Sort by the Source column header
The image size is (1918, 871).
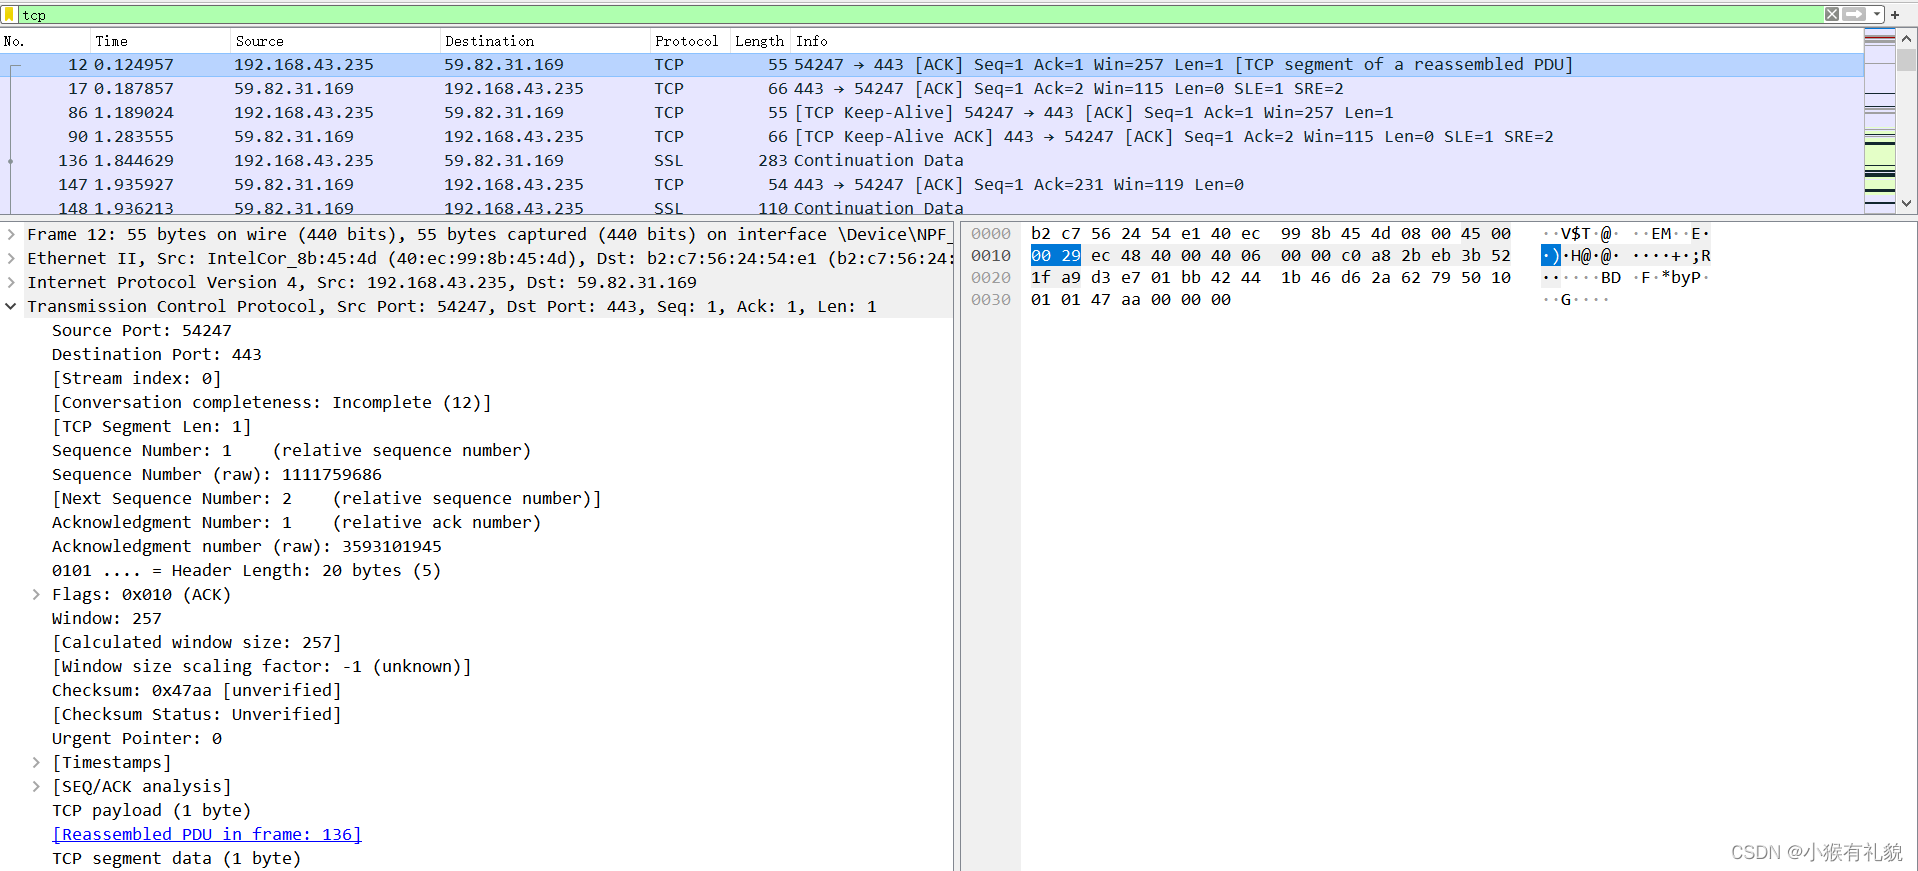[336, 41]
